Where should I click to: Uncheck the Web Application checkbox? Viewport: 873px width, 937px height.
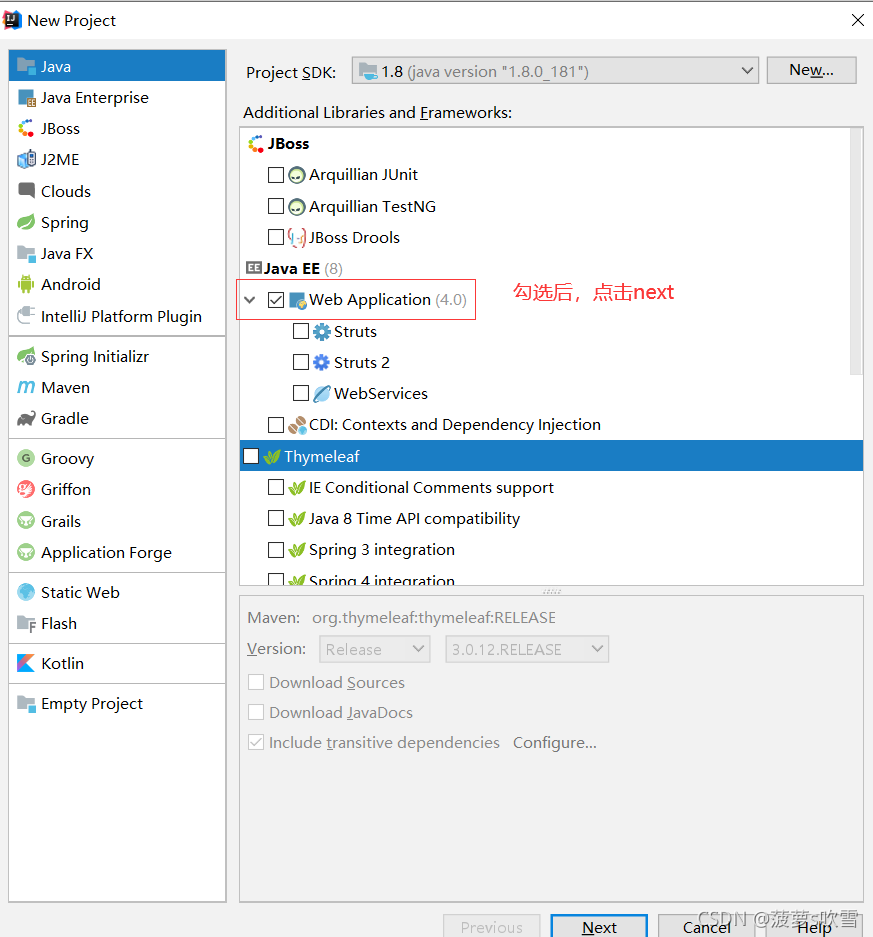[x=276, y=300]
